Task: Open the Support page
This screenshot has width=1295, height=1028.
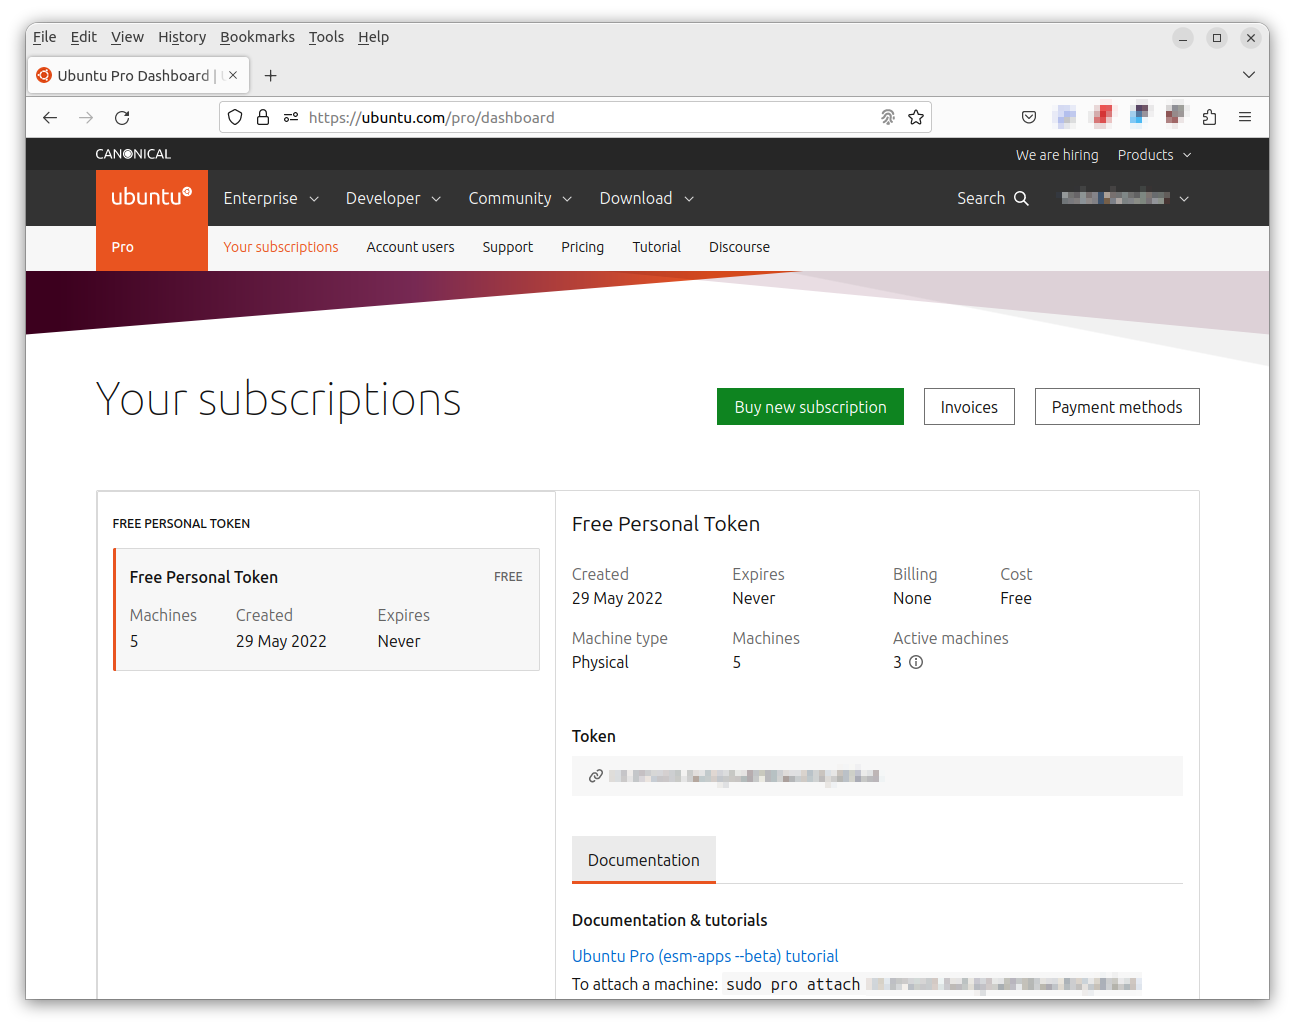Action: [x=508, y=247]
